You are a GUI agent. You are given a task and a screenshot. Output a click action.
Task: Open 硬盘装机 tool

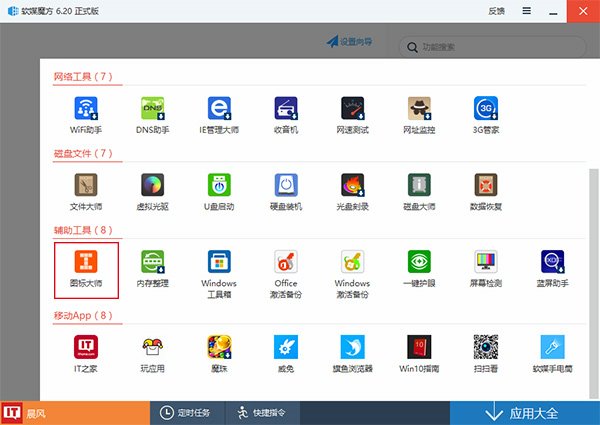[x=286, y=192]
